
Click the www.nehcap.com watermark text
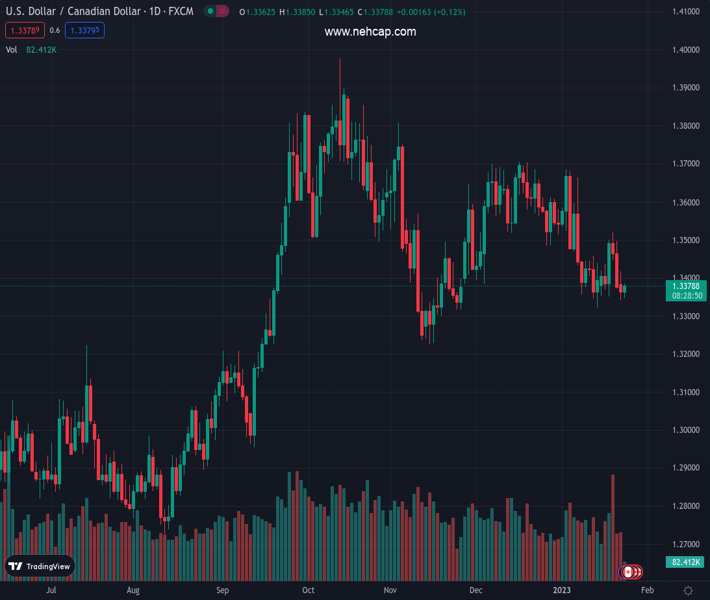370,32
